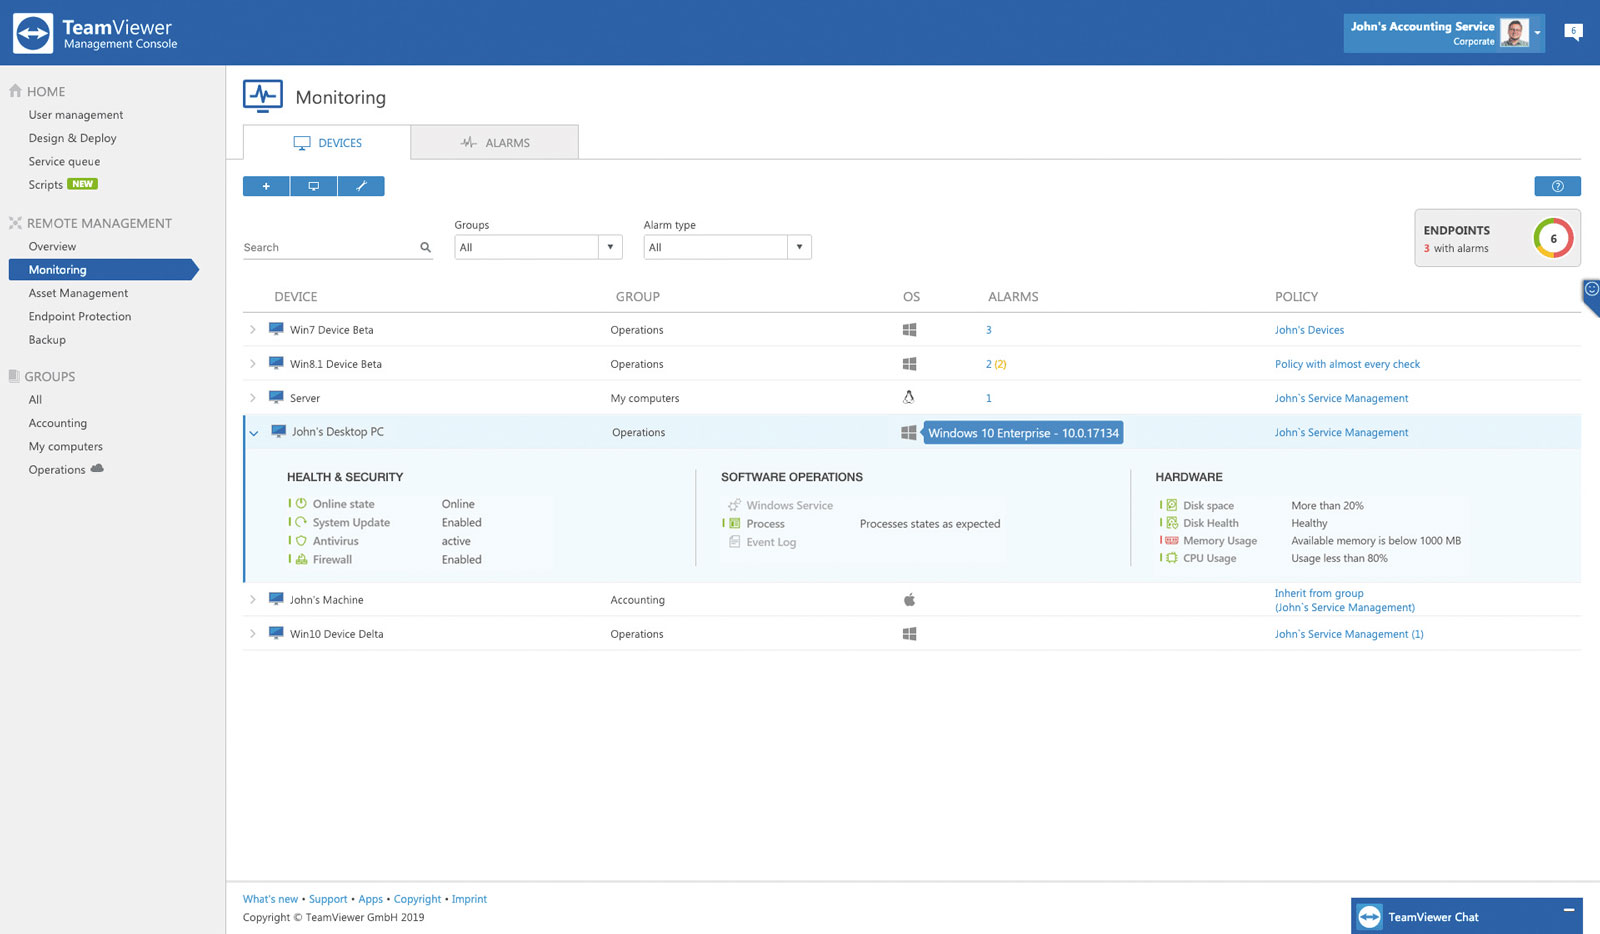This screenshot has height=934, width=1600.
Task: Expand the Win7 Device Beta row
Action: [x=253, y=329]
